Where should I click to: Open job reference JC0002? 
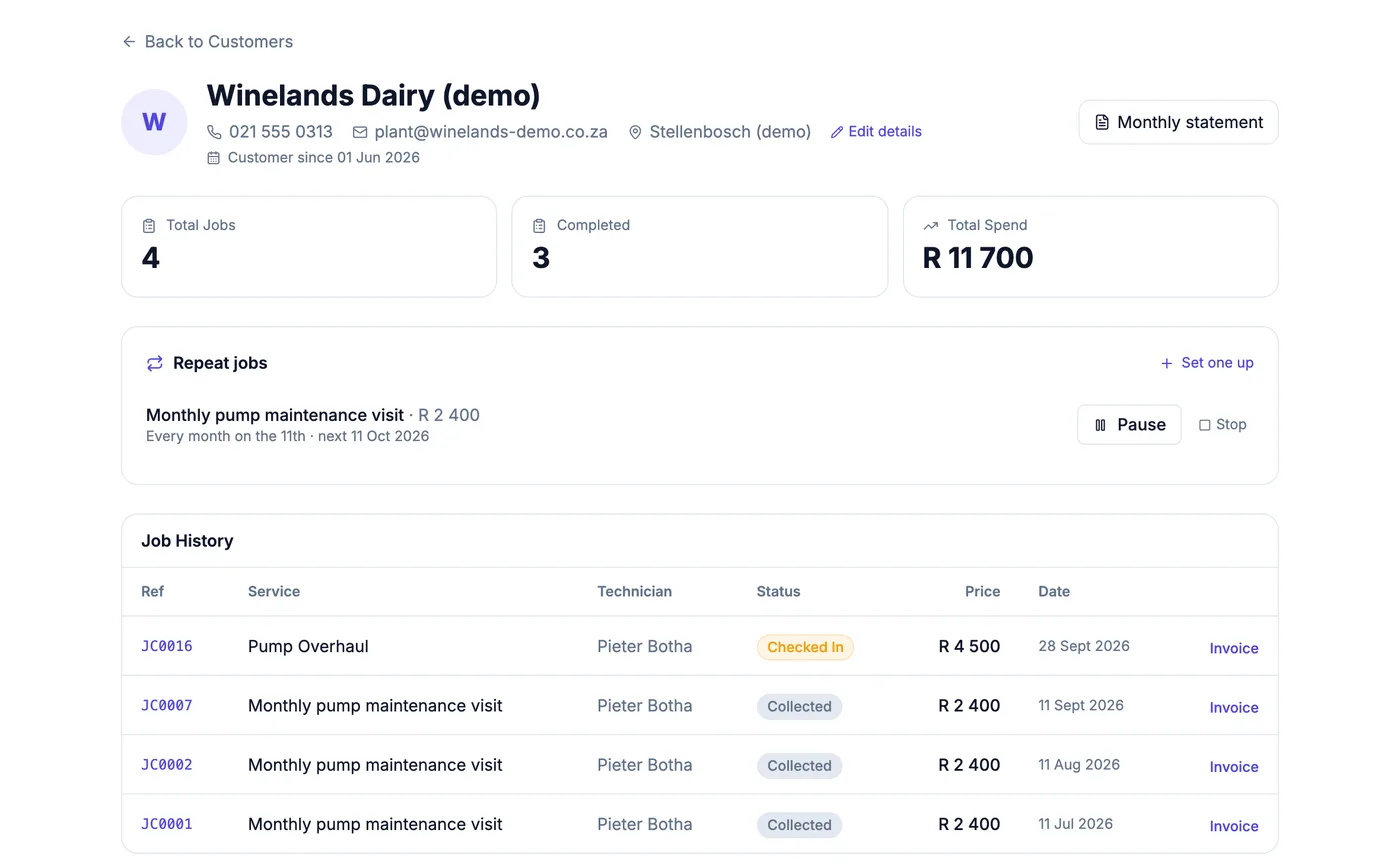coord(167,765)
